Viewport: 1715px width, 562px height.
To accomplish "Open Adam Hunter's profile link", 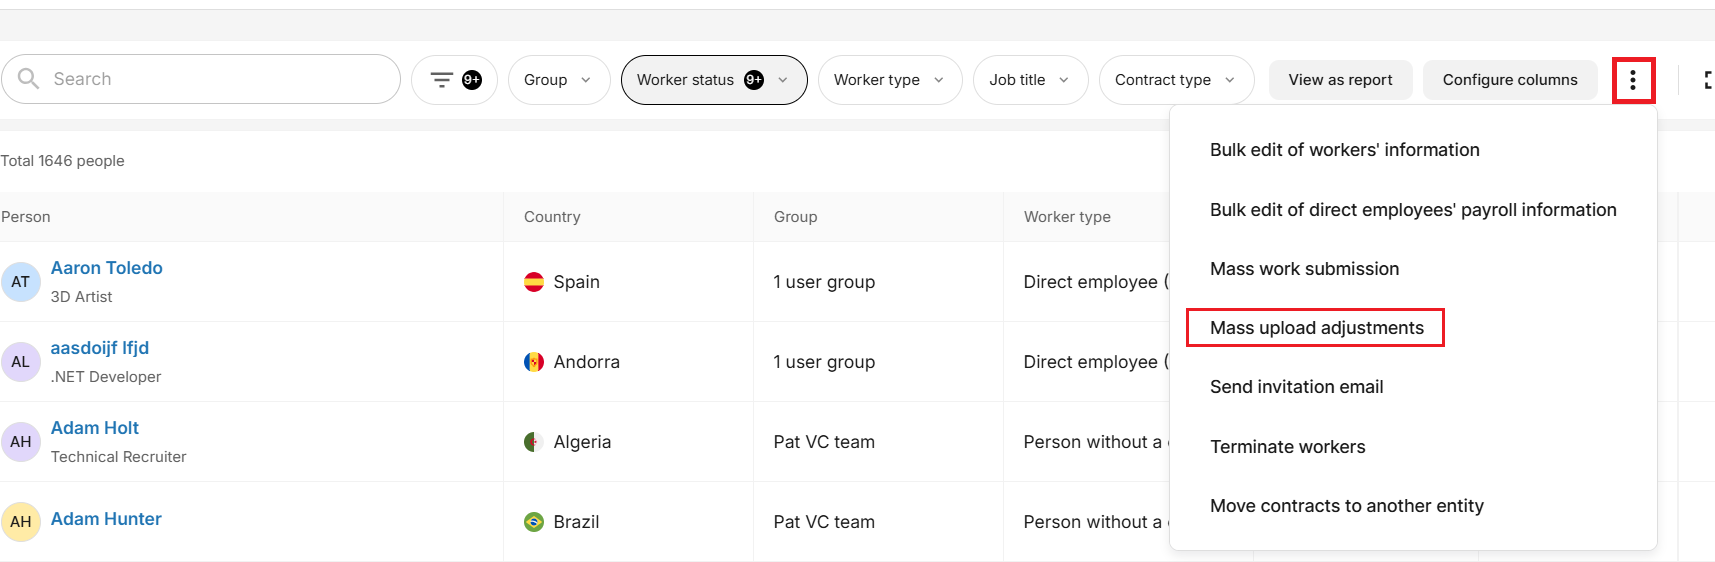I will pyautogui.click(x=106, y=519).
